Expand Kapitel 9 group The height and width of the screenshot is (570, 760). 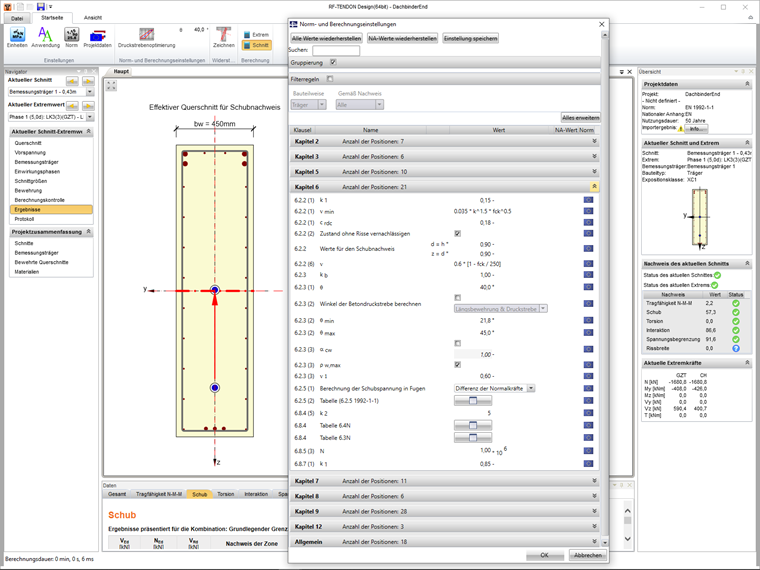pos(594,511)
